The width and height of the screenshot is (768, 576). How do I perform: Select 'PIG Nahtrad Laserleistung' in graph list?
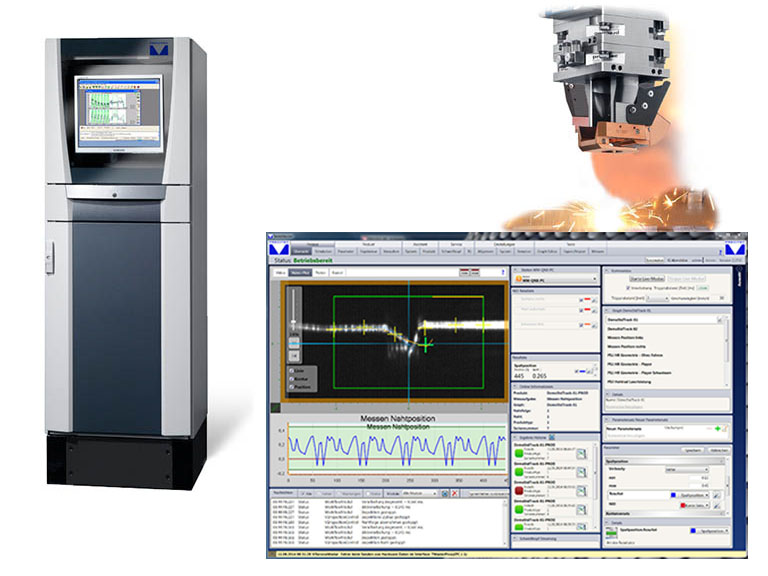[x=629, y=382]
